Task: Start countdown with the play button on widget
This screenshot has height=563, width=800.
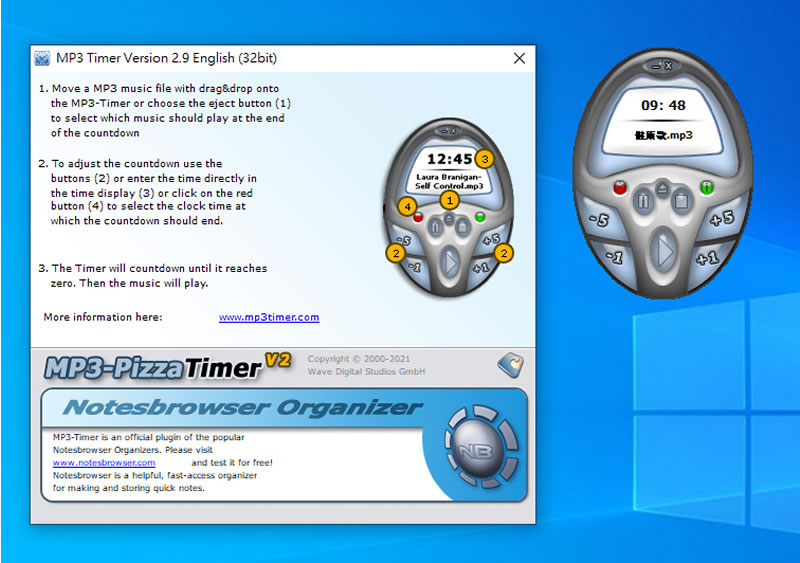Action: pos(664,251)
